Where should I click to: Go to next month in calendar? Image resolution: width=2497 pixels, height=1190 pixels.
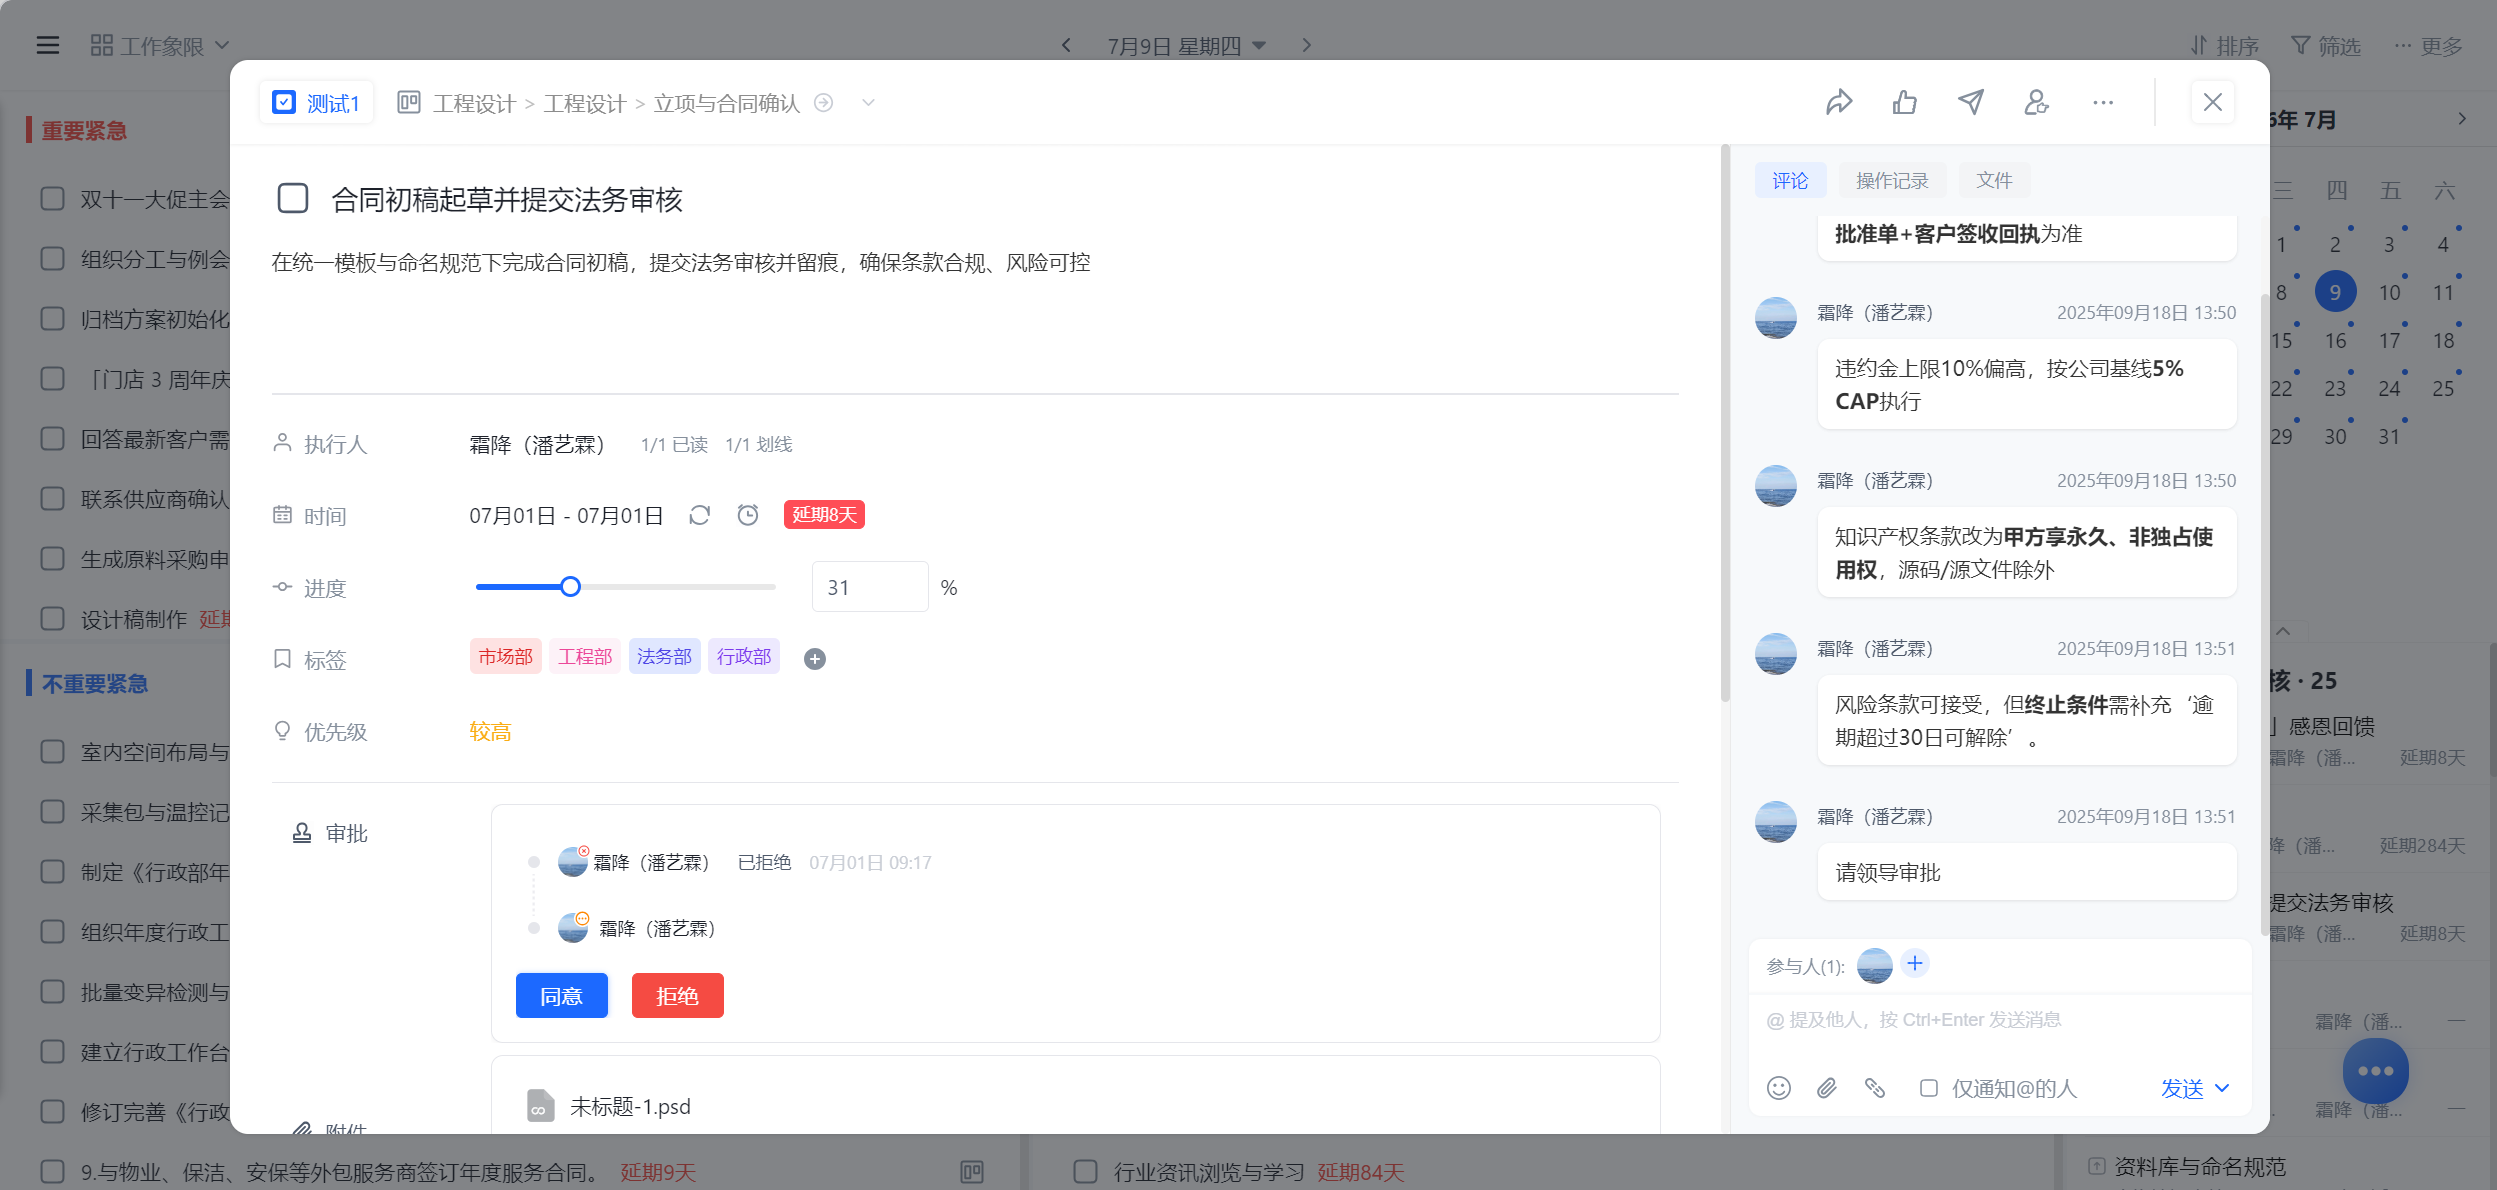point(2462,119)
